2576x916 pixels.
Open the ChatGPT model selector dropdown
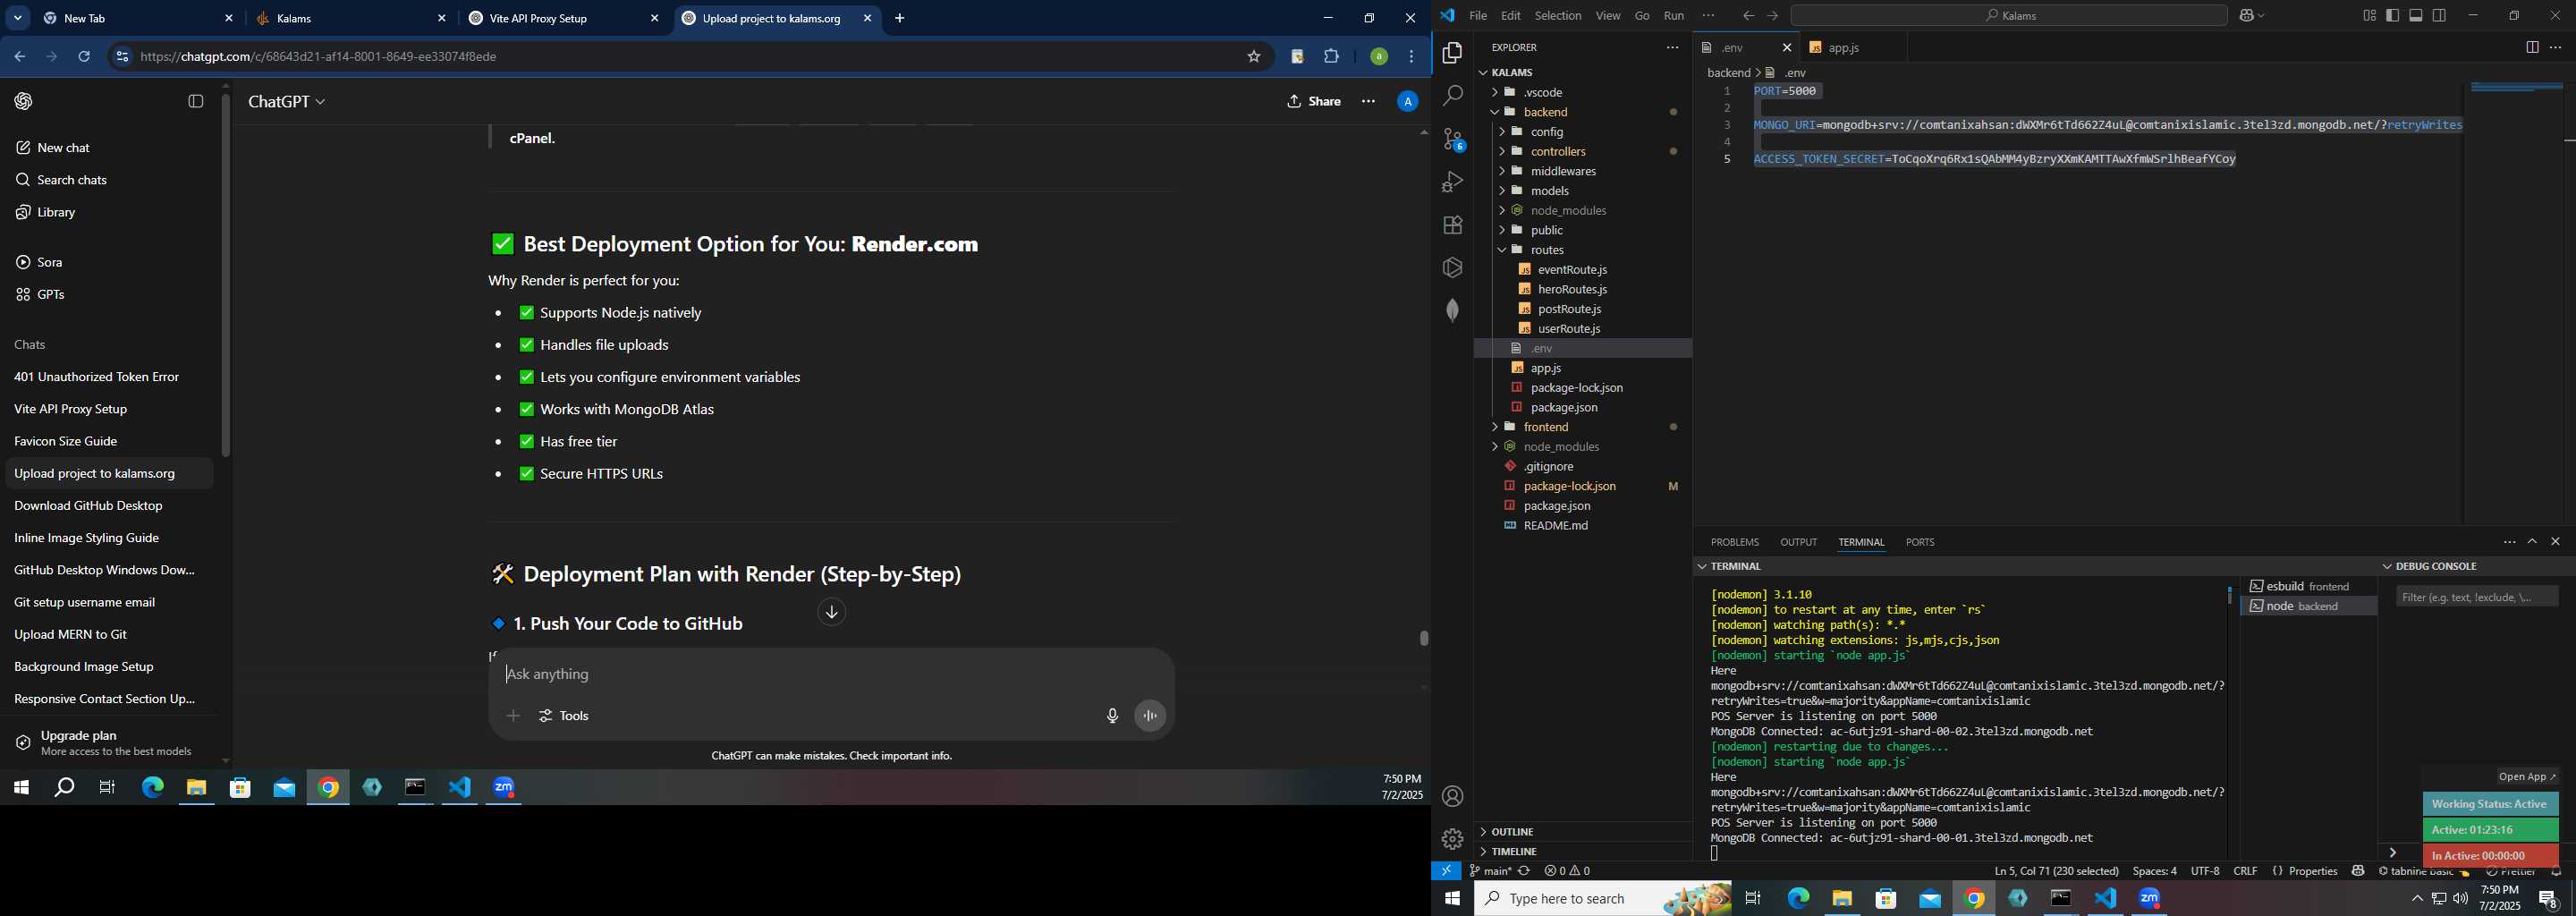pyautogui.click(x=287, y=102)
